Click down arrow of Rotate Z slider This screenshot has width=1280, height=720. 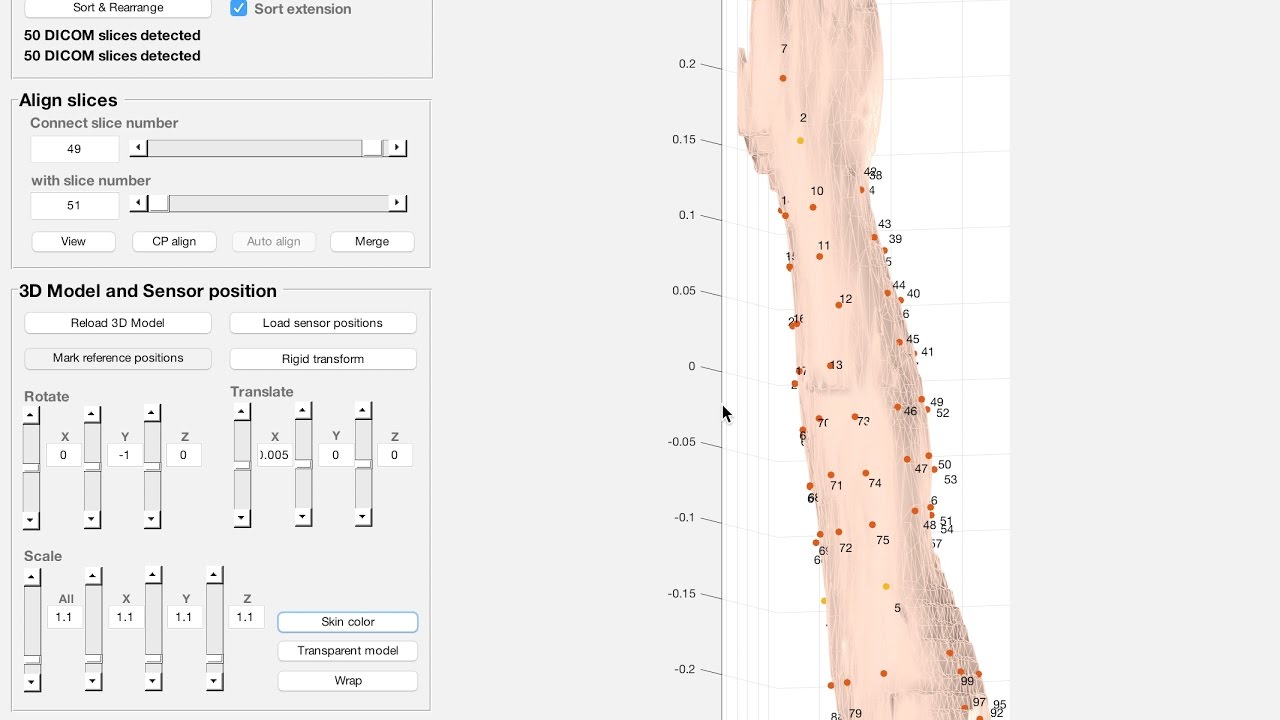pos(152,518)
